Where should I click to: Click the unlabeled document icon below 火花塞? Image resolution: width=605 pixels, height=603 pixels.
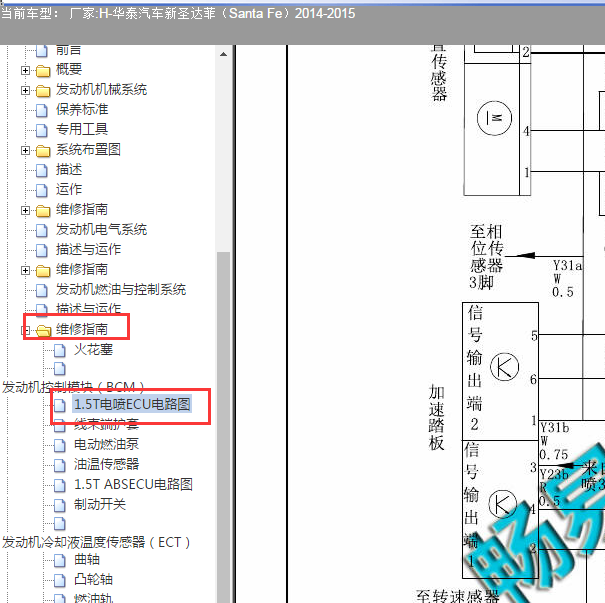click(x=59, y=368)
